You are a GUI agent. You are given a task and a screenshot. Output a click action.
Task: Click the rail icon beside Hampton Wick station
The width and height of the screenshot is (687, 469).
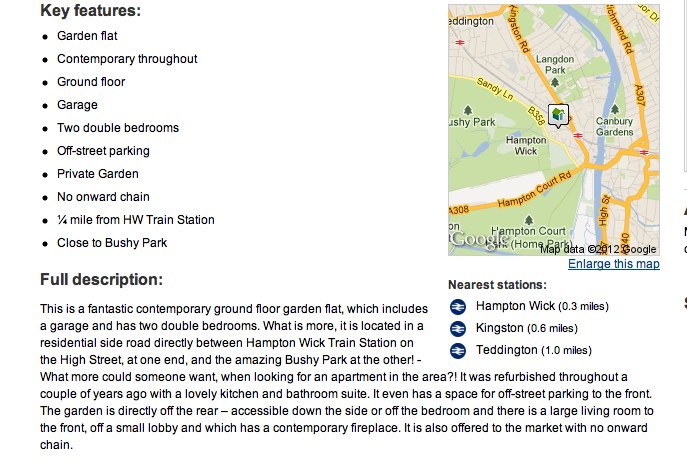pos(458,307)
